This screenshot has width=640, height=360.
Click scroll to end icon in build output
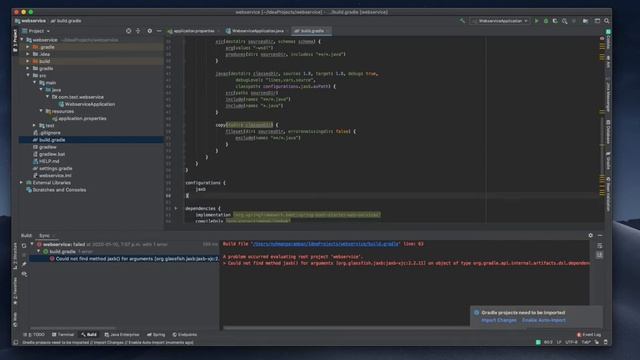(599, 255)
